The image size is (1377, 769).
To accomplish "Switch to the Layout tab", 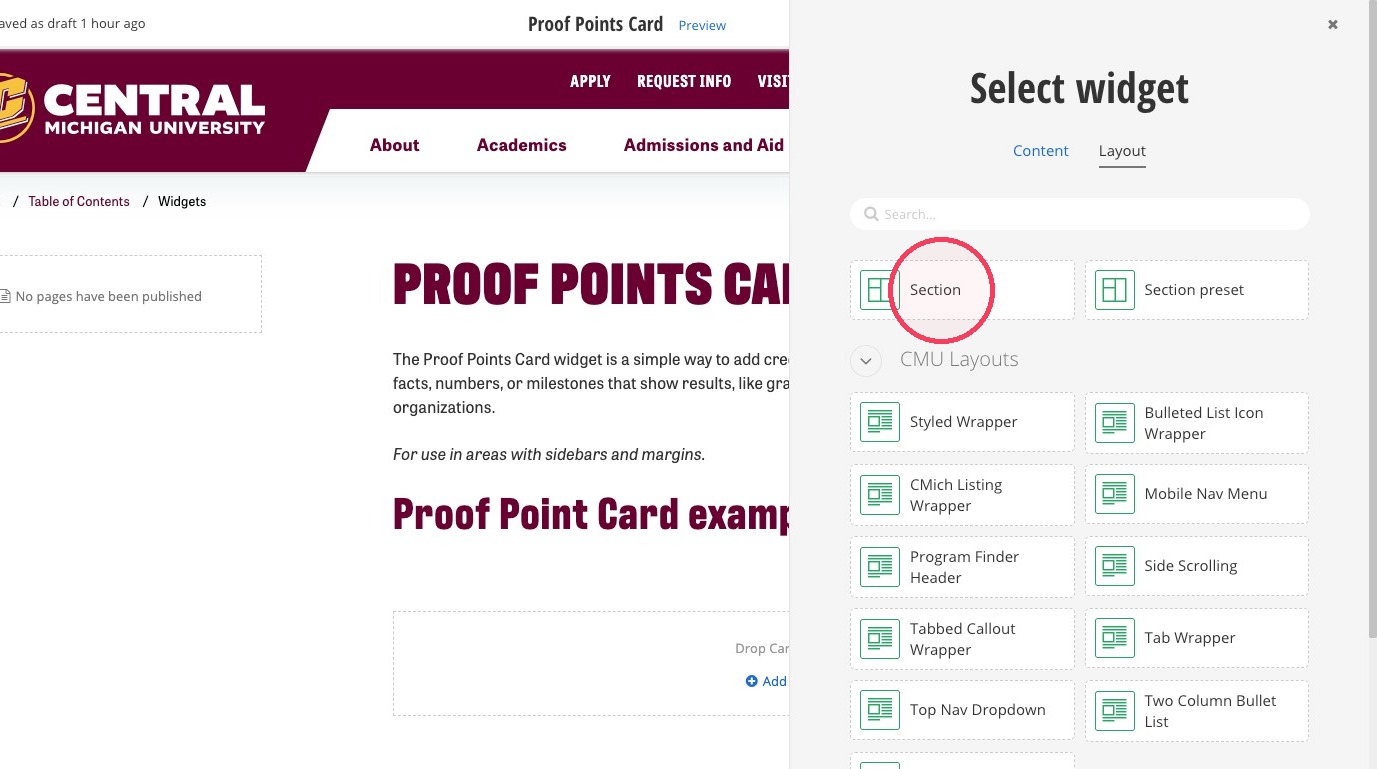I will [1122, 151].
